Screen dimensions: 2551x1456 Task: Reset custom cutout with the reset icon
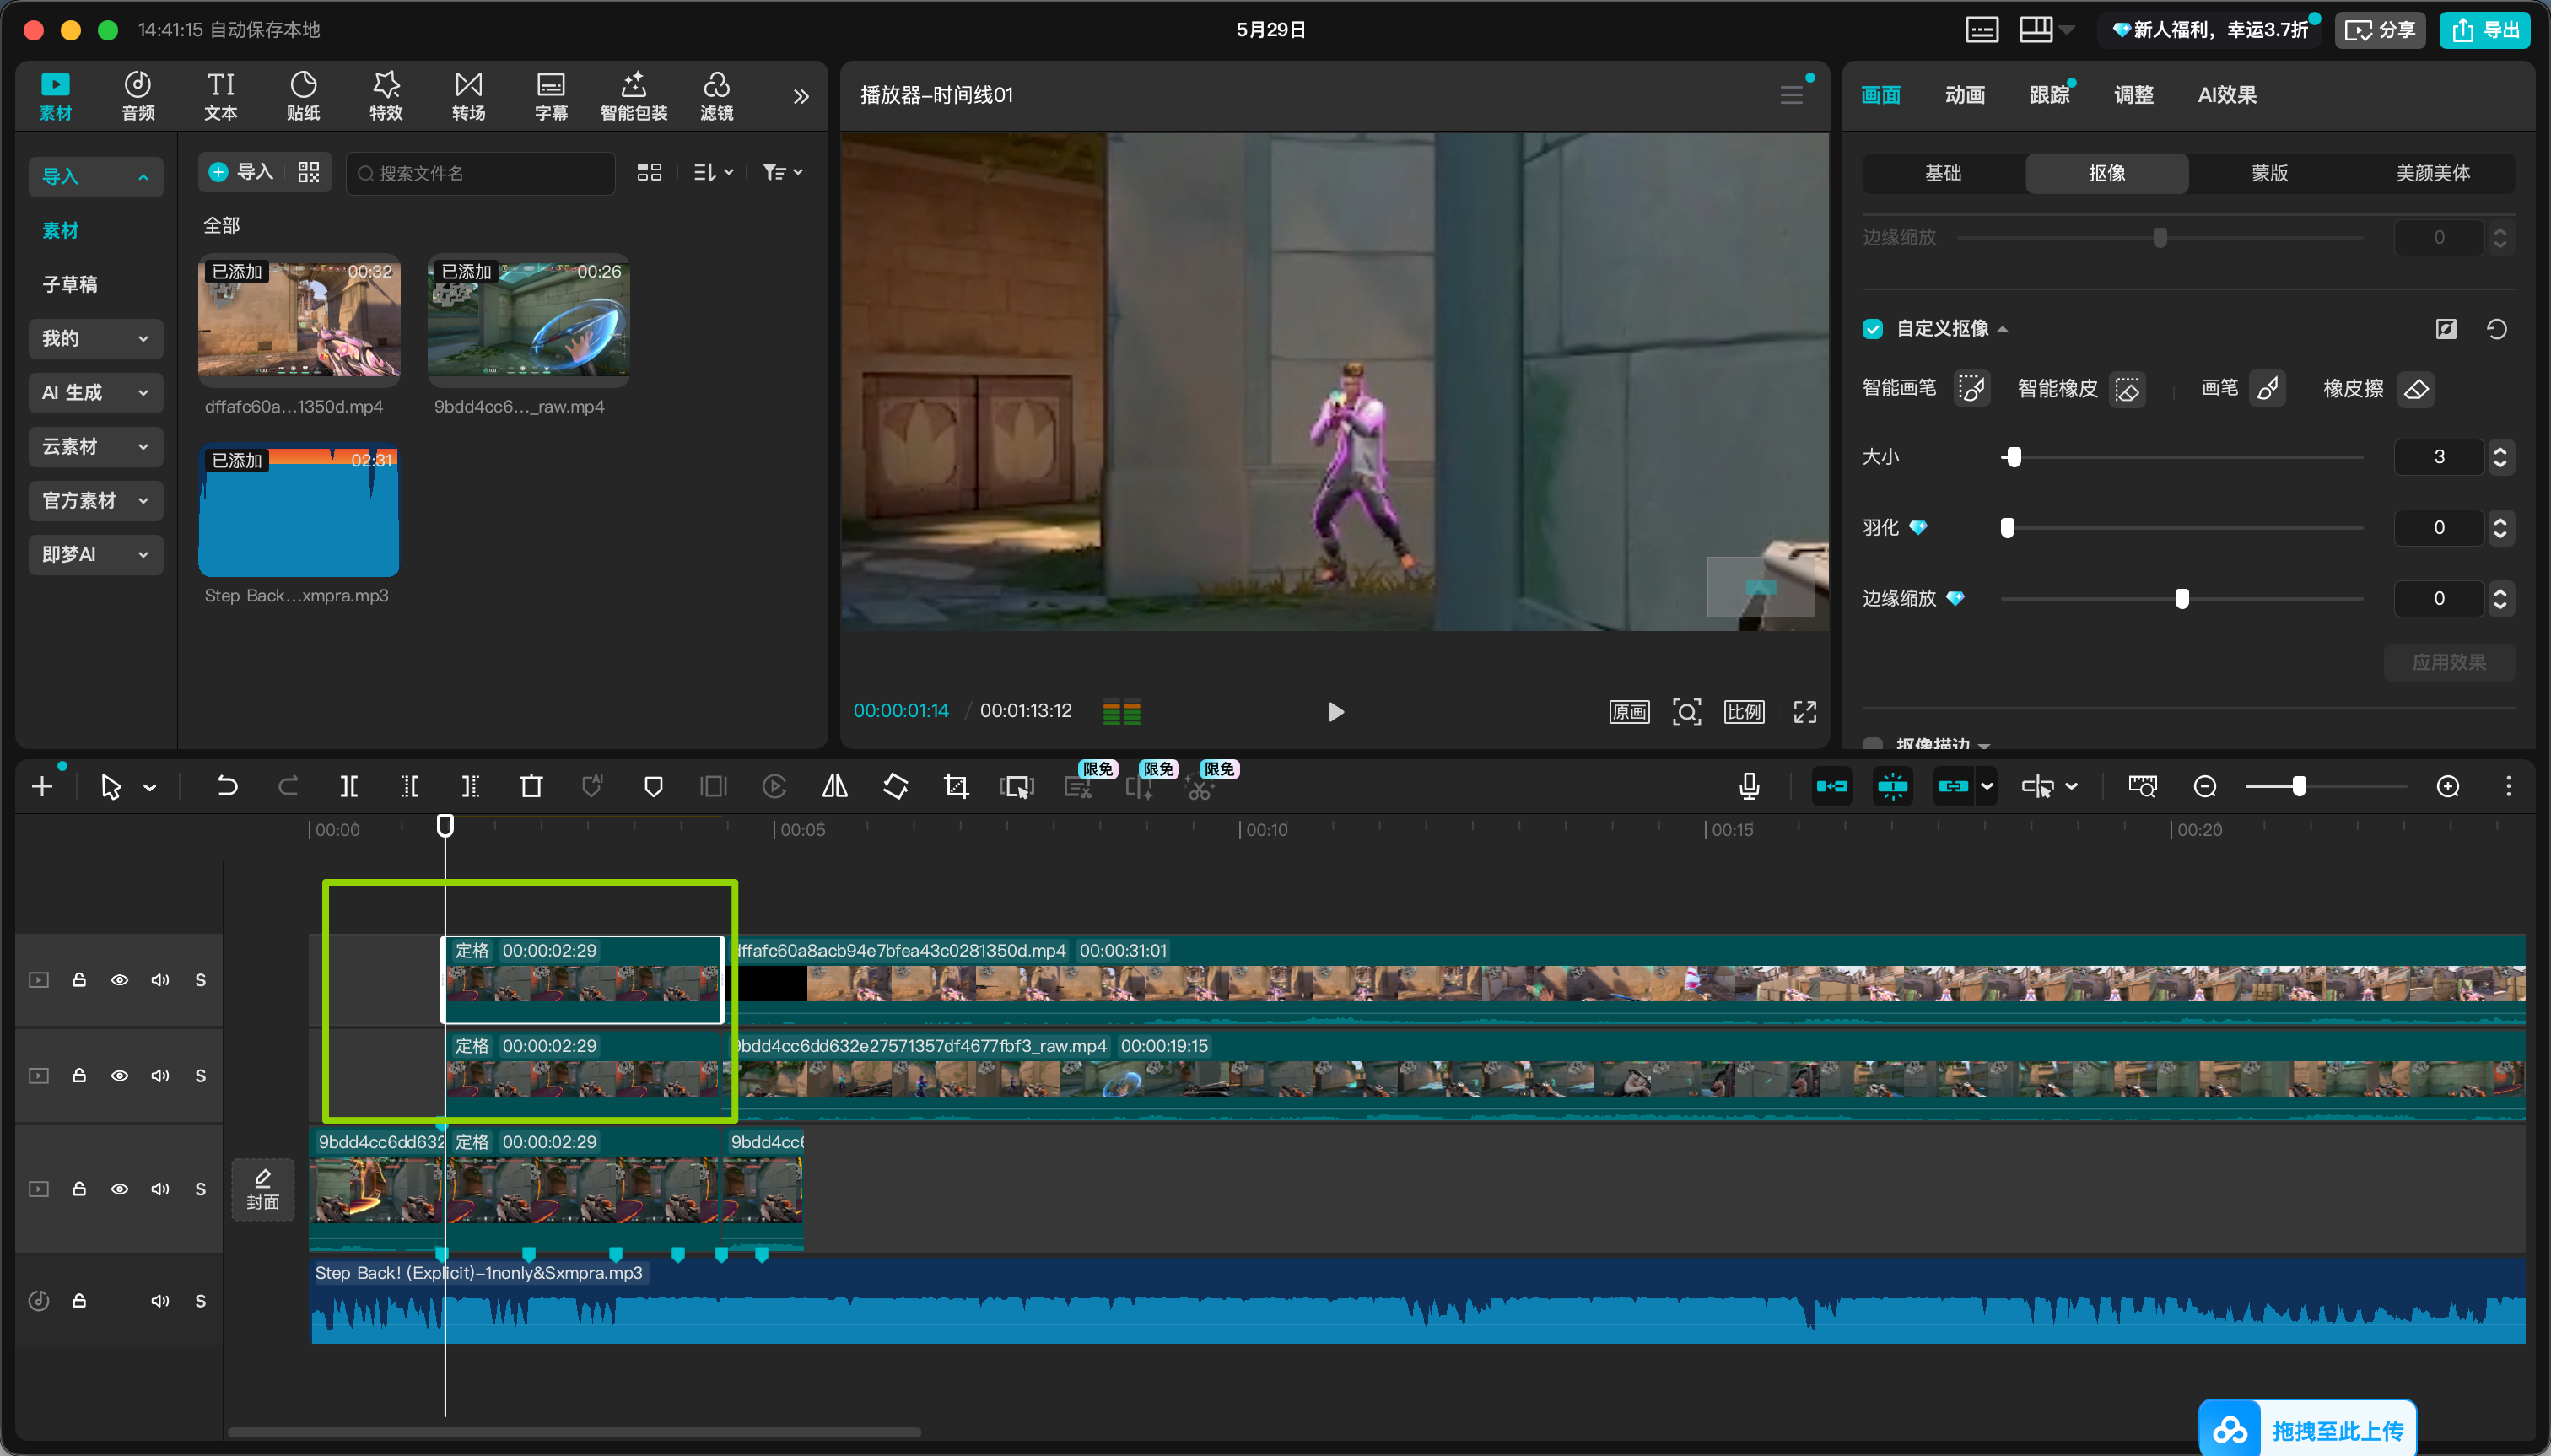pos(2496,329)
